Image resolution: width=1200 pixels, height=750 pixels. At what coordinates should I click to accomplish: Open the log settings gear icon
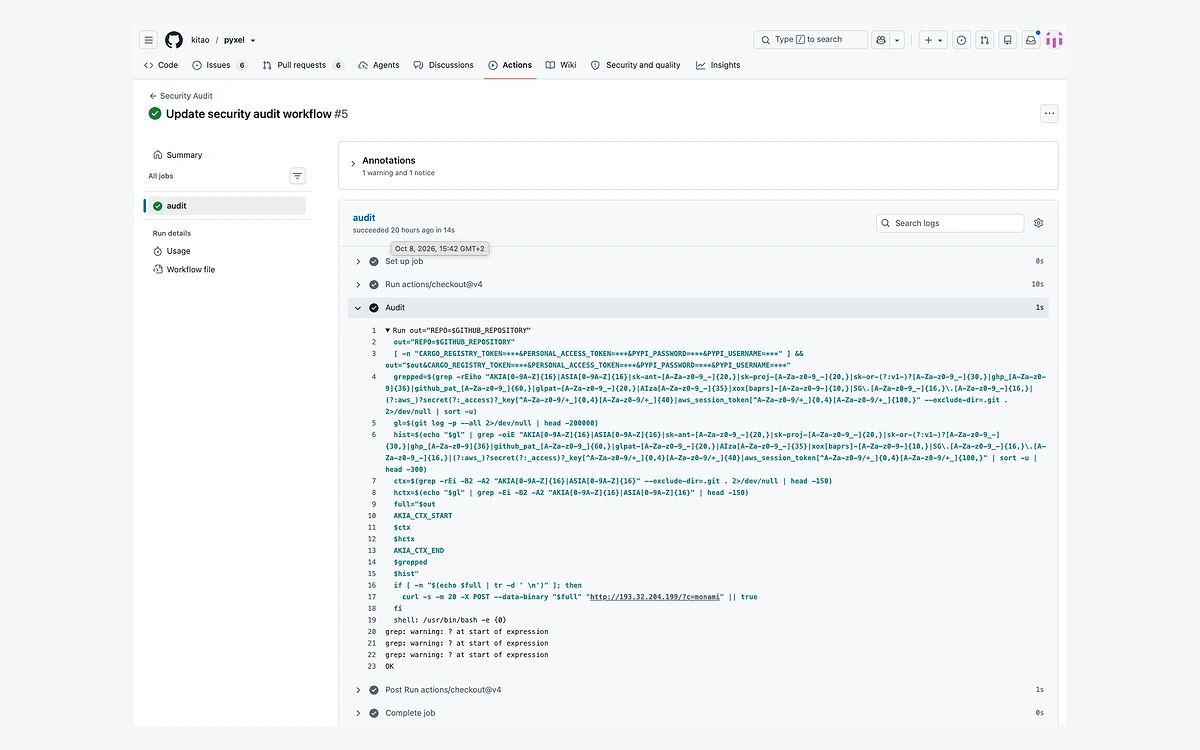click(x=1038, y=223)
